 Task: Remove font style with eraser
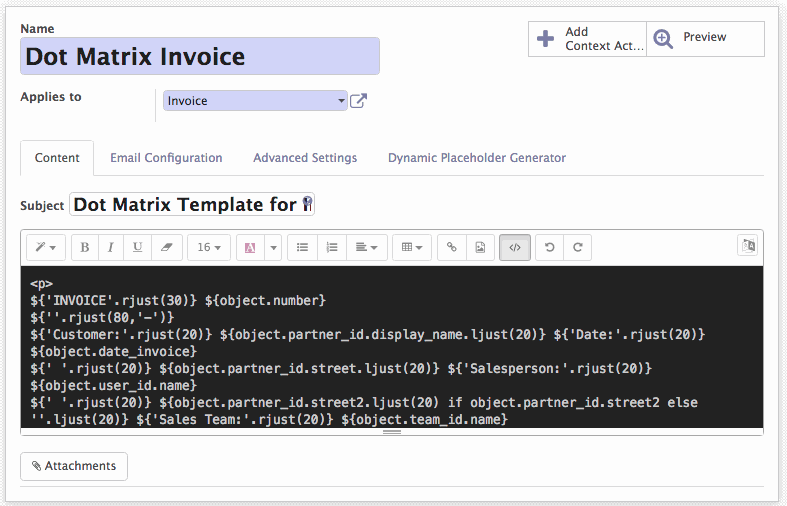click(166, 247)
